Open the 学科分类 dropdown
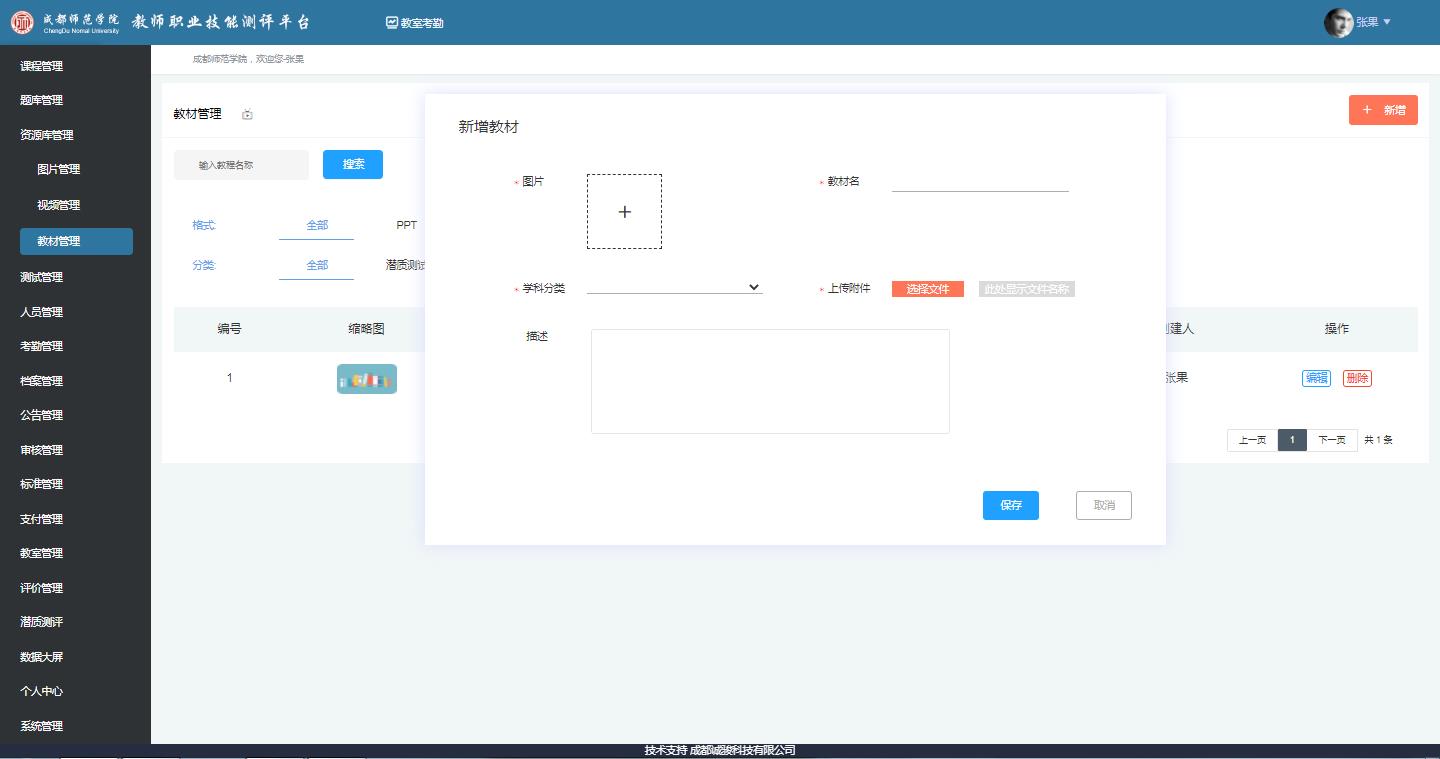This screenshot has width=1440, height=759. [675, 288]
